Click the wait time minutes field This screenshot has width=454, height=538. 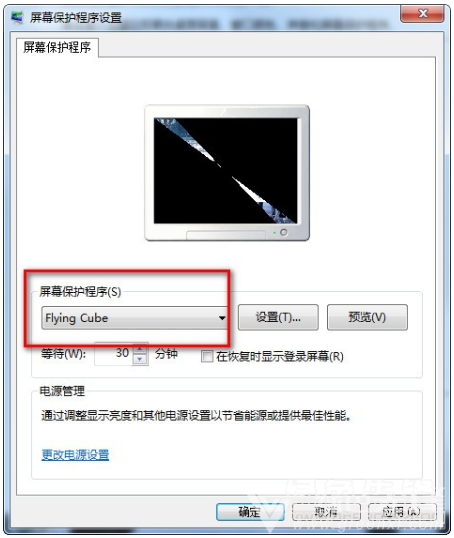click(x=113, y=353)
